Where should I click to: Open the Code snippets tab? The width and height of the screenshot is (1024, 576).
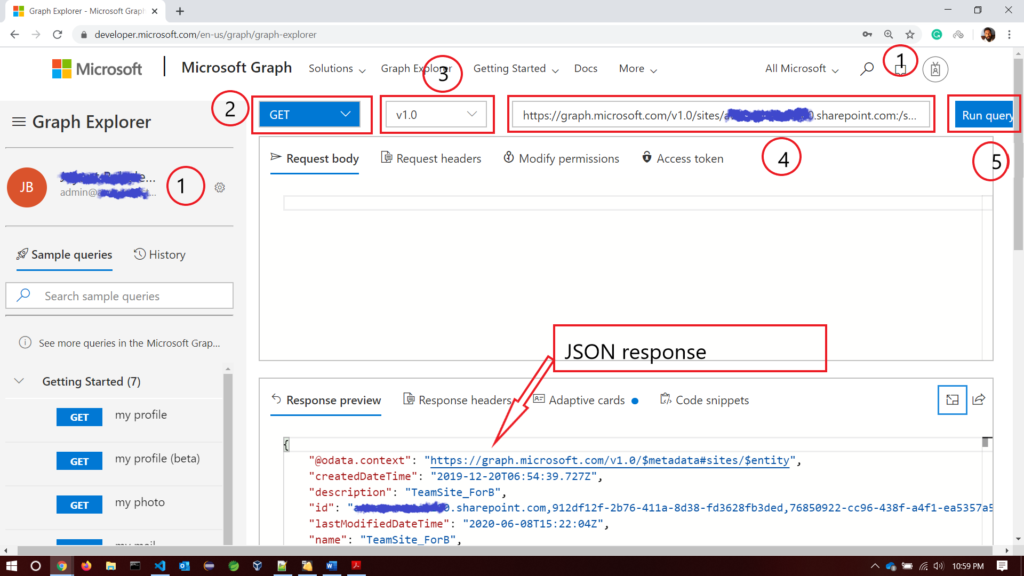coord(705,400)
